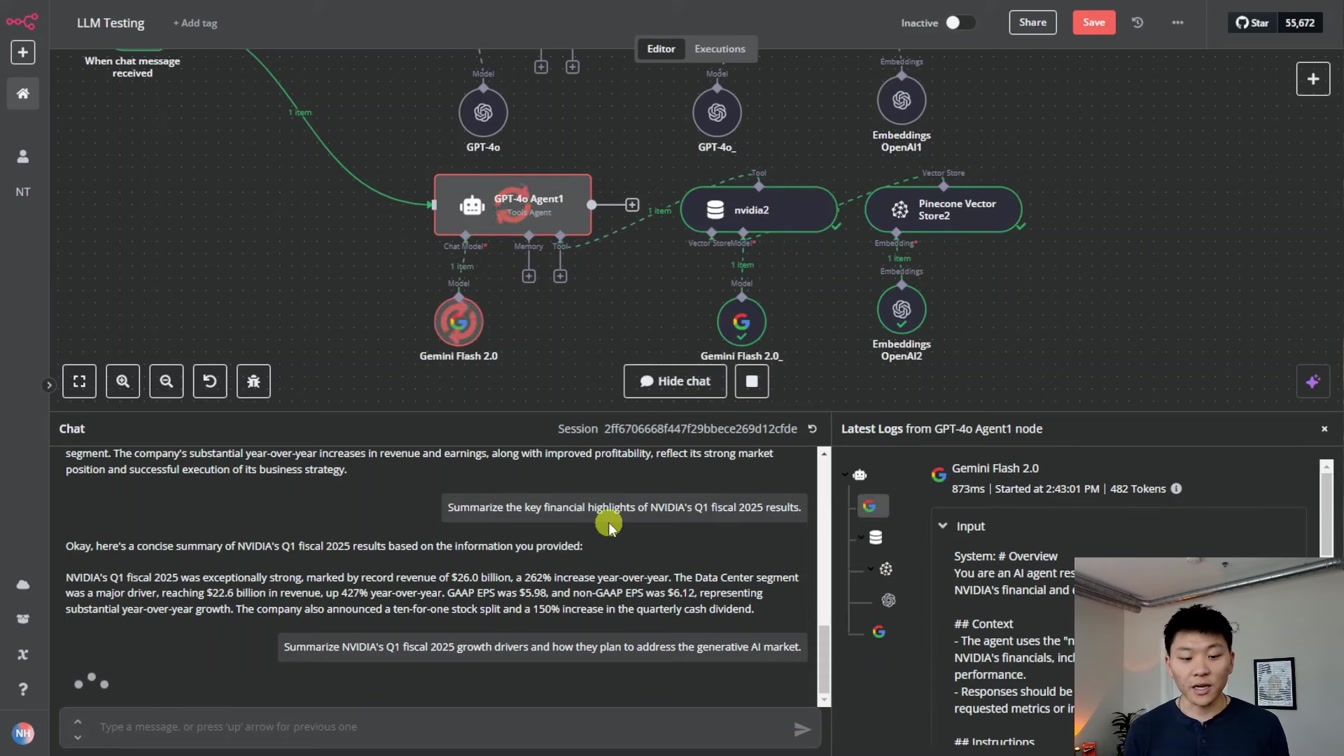This screenshot has height=756, width=1344.
Task: Select the last Gemini entry in logs tree
Action: click(878, 632)
